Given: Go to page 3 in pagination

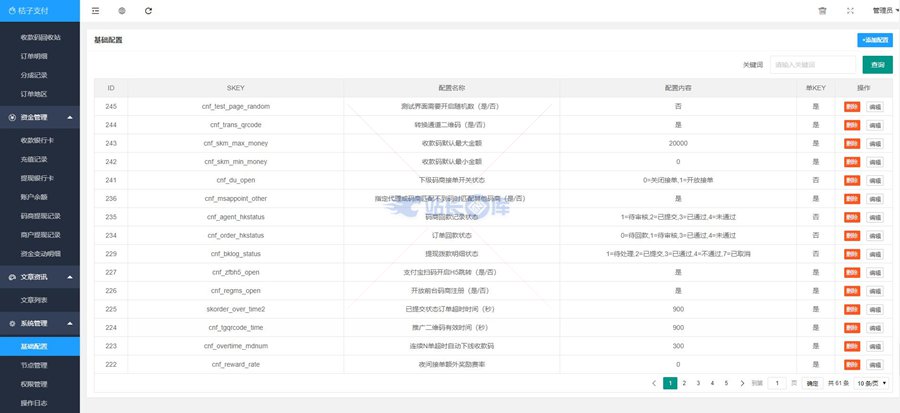Looking at the screenshot, I should click(698, 383).
